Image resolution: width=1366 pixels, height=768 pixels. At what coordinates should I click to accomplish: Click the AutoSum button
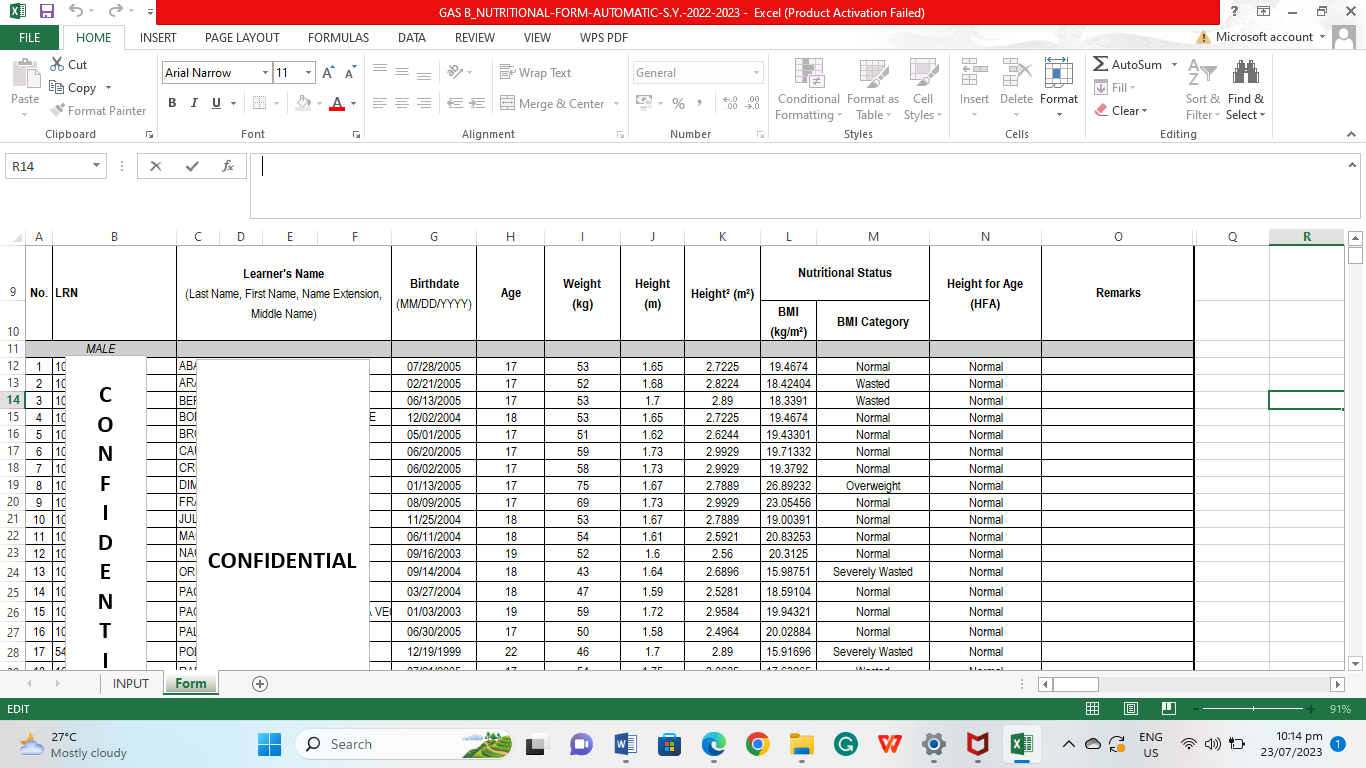pos(1128,64)
